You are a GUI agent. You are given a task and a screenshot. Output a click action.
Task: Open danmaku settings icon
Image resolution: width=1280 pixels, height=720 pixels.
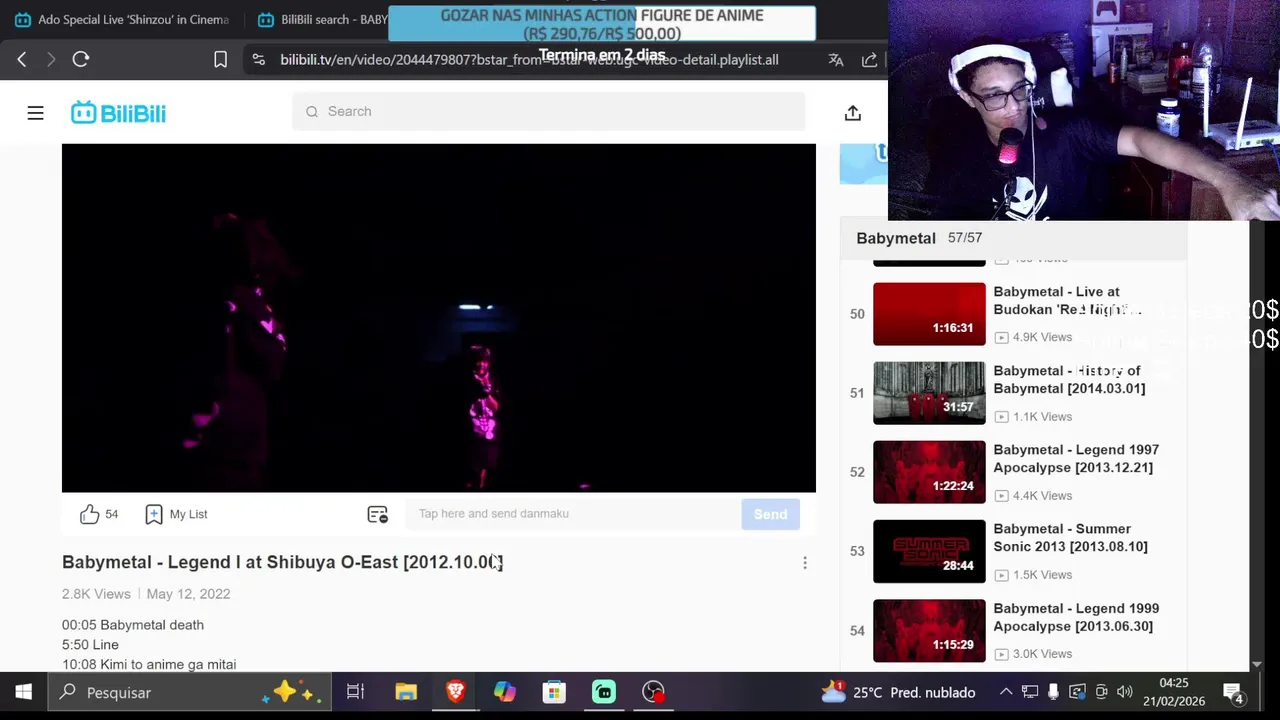[377, 514]
